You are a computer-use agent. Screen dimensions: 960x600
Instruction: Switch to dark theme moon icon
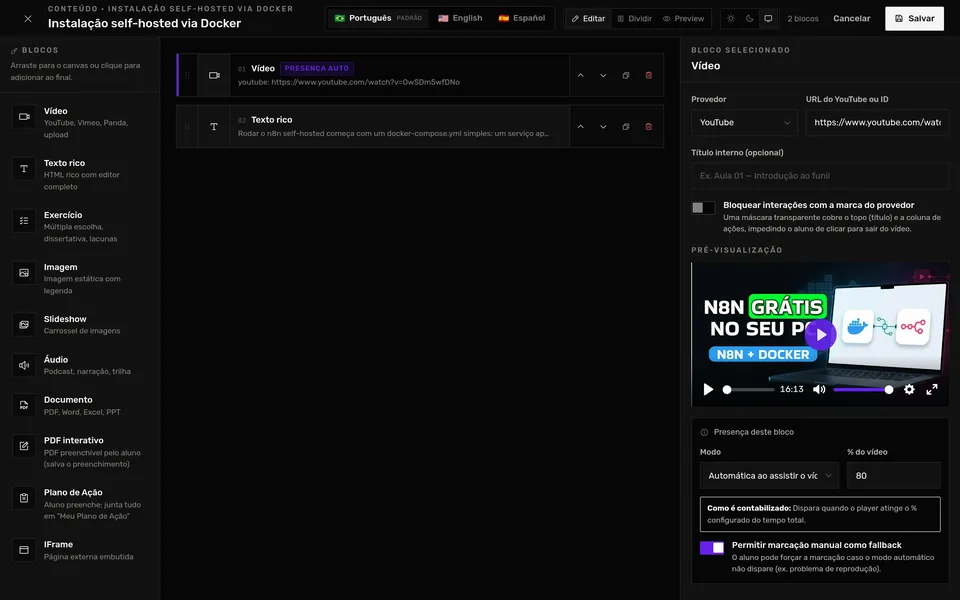click(749, 18)
